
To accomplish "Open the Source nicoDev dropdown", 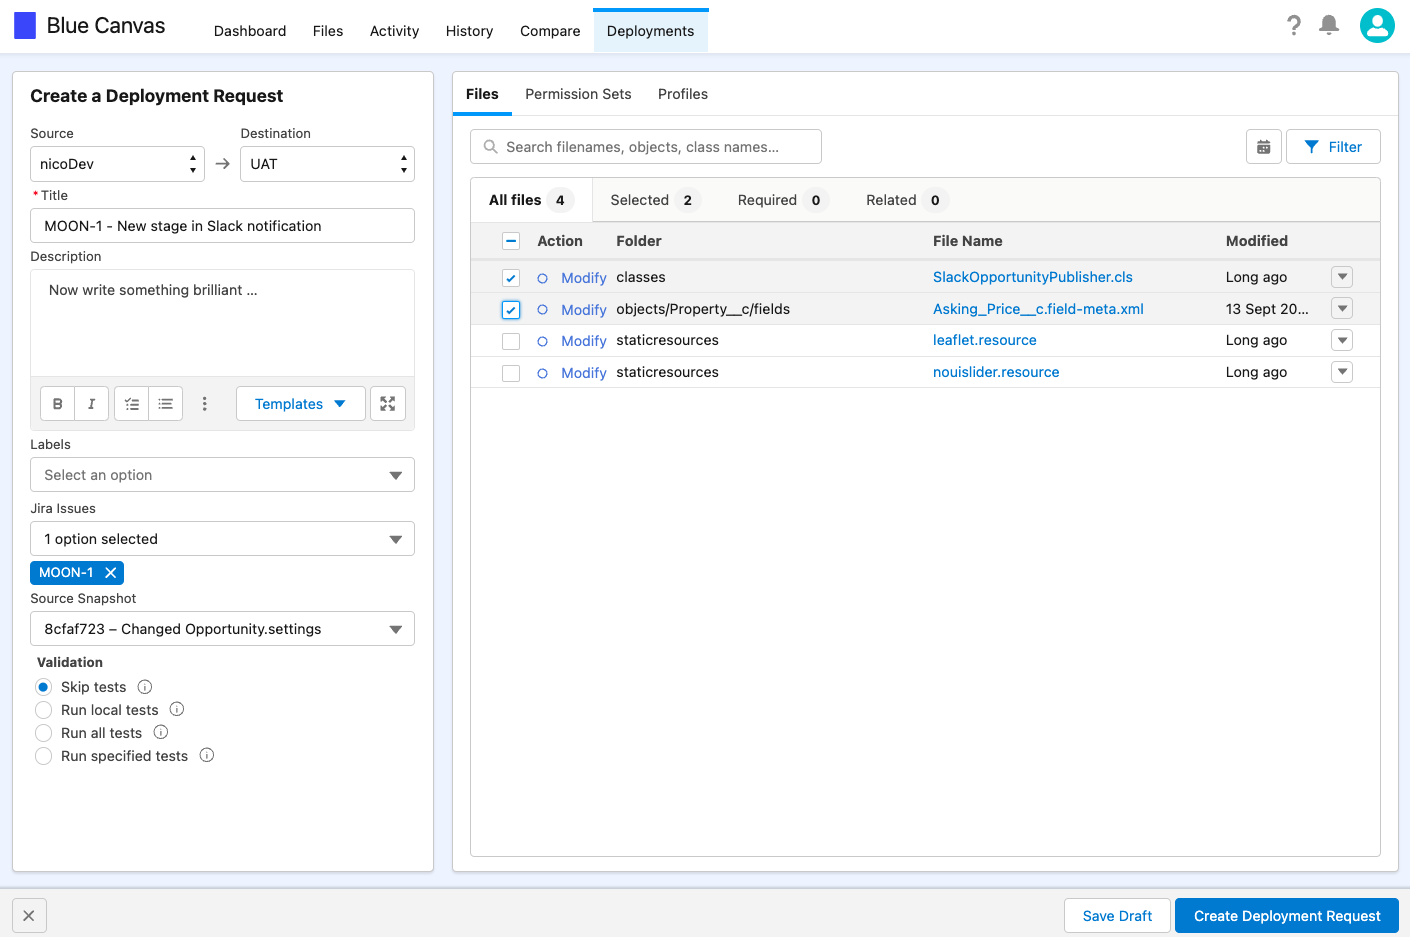I will tap(117, 164).
